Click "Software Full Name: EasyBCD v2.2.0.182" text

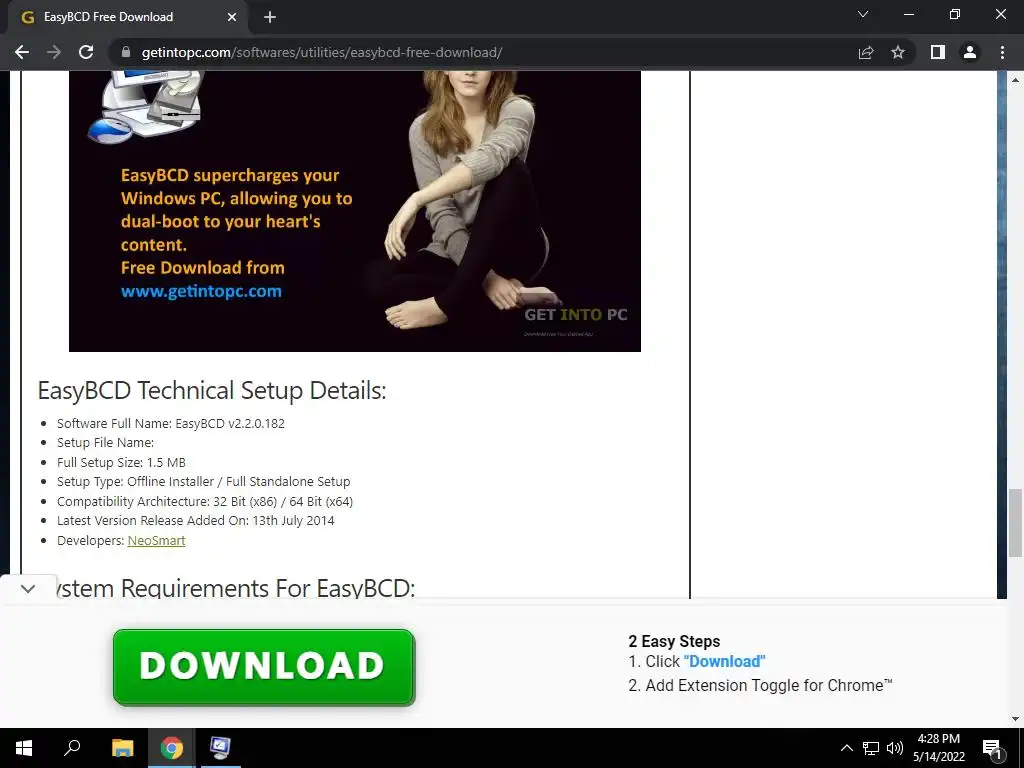pyautogui.click(x=171, y=423)
